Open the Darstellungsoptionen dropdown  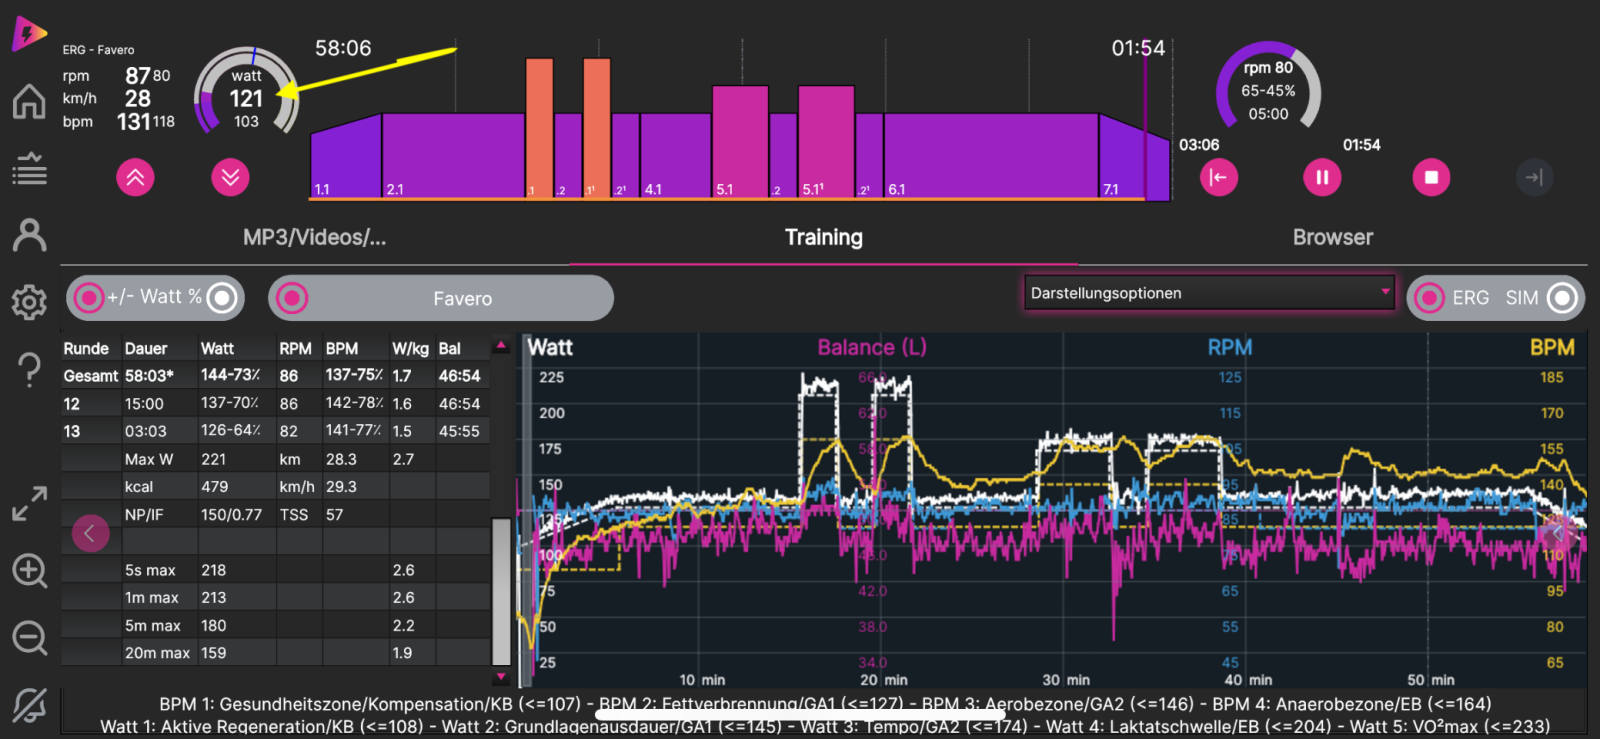tap(1209, 293)
